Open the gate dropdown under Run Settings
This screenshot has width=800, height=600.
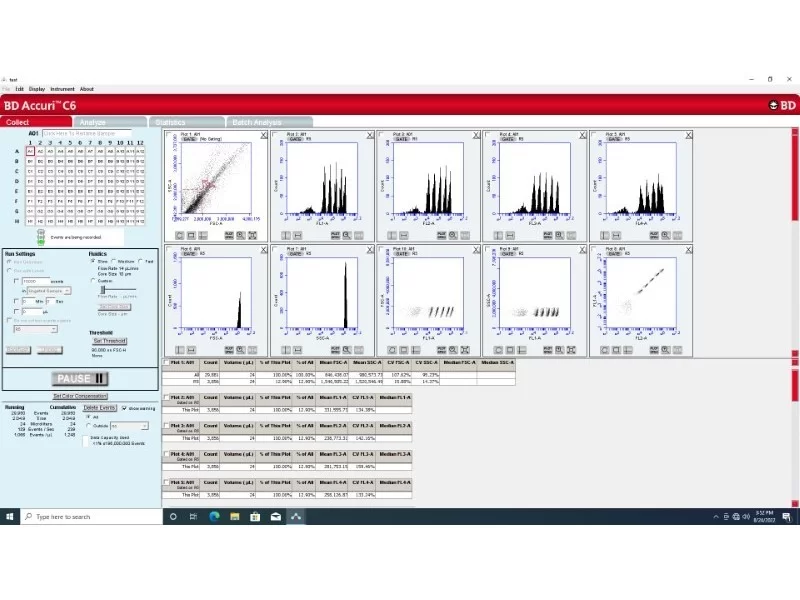point(35,330)
